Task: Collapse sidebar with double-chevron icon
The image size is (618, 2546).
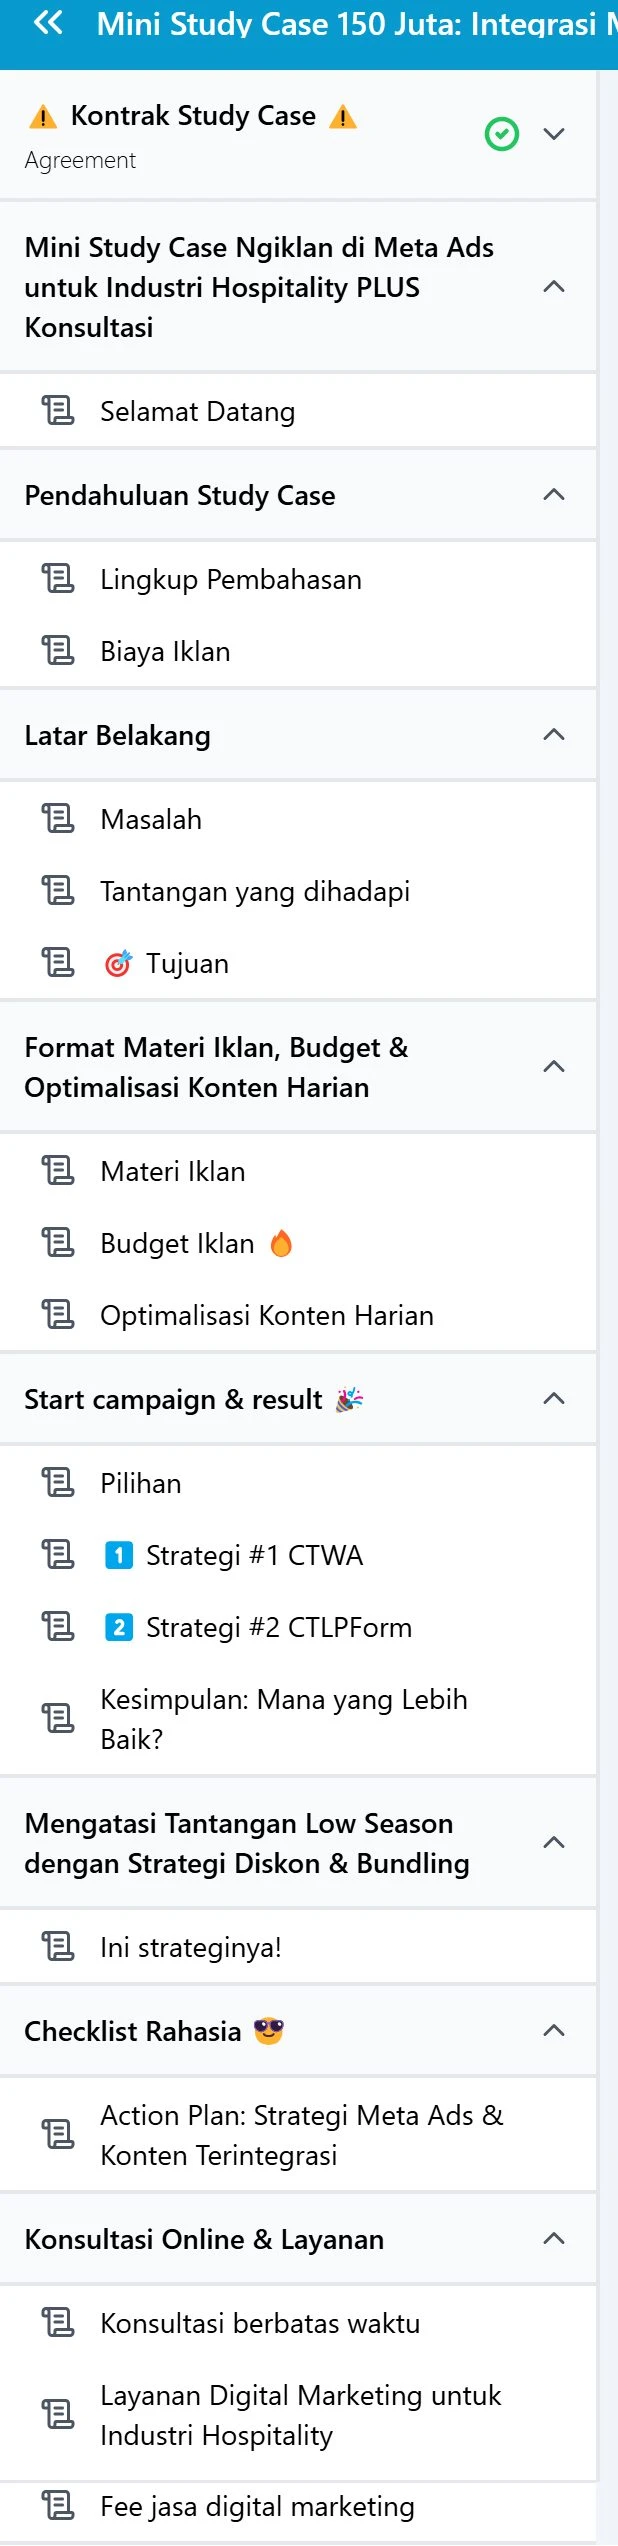Action: click(48, 23)
